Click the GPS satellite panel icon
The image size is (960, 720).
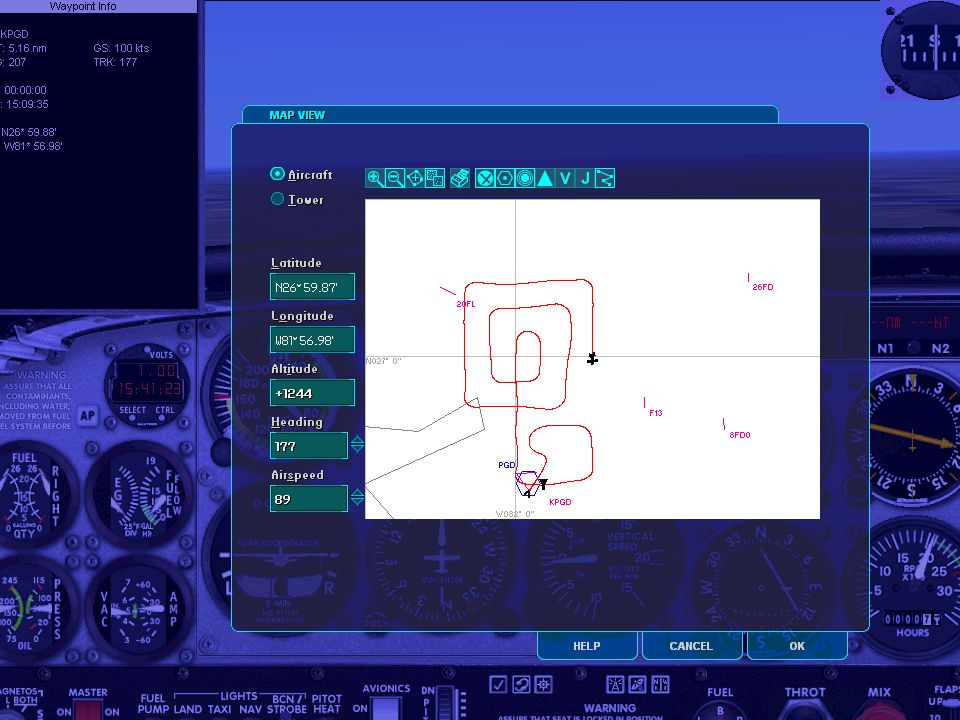click(637, 684)
